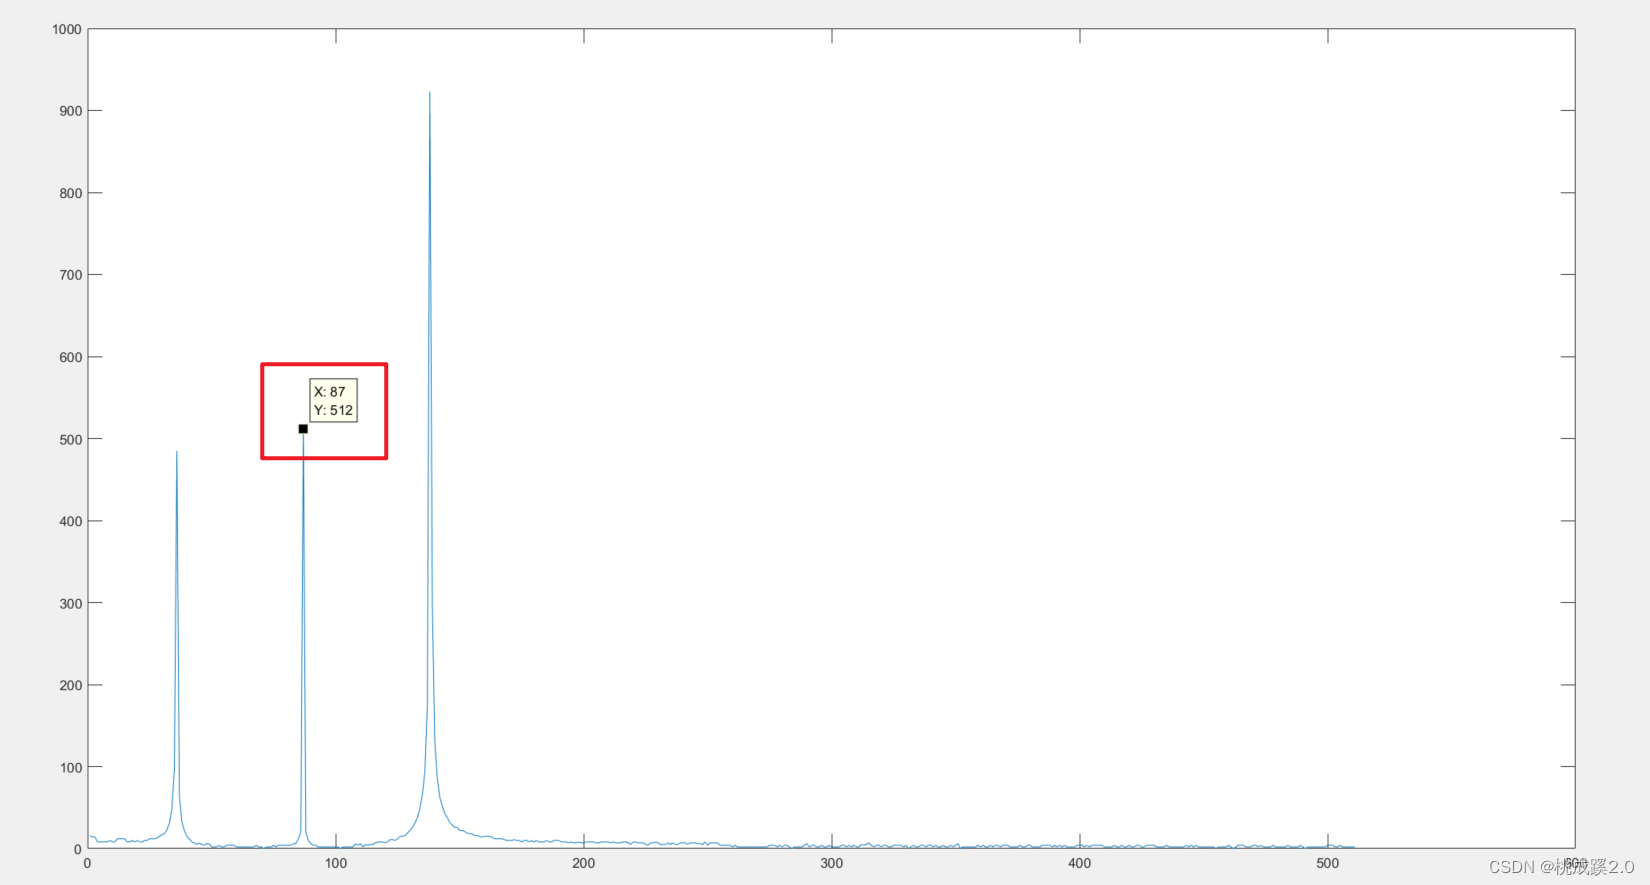Click the x-axis label 300

(832, 863)
